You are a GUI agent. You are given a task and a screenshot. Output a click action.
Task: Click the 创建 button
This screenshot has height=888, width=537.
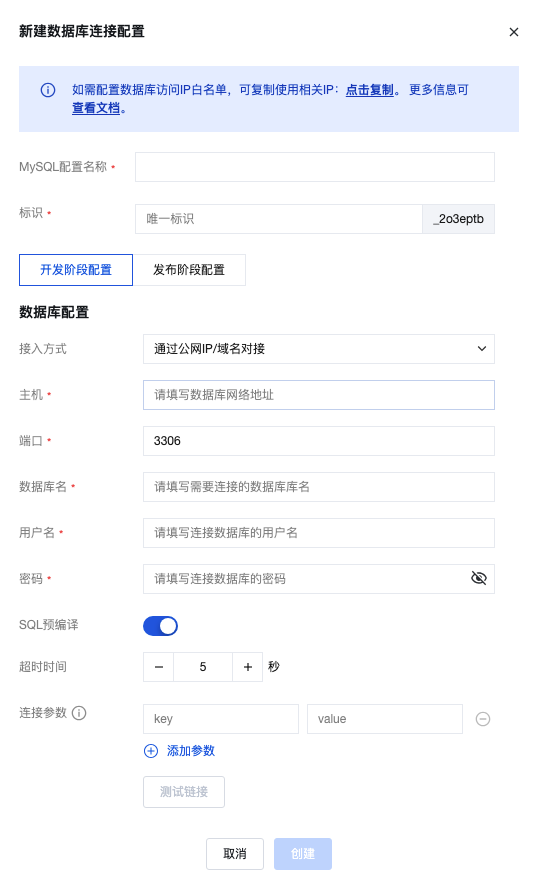coord(303,854)
